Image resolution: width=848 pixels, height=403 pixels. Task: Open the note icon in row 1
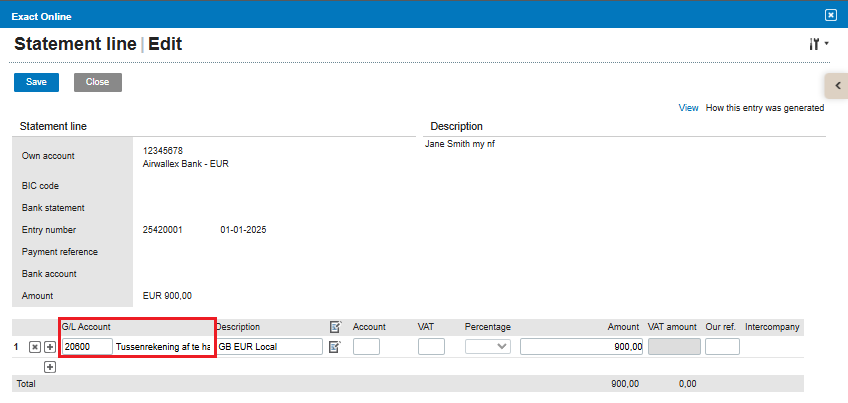335,347
